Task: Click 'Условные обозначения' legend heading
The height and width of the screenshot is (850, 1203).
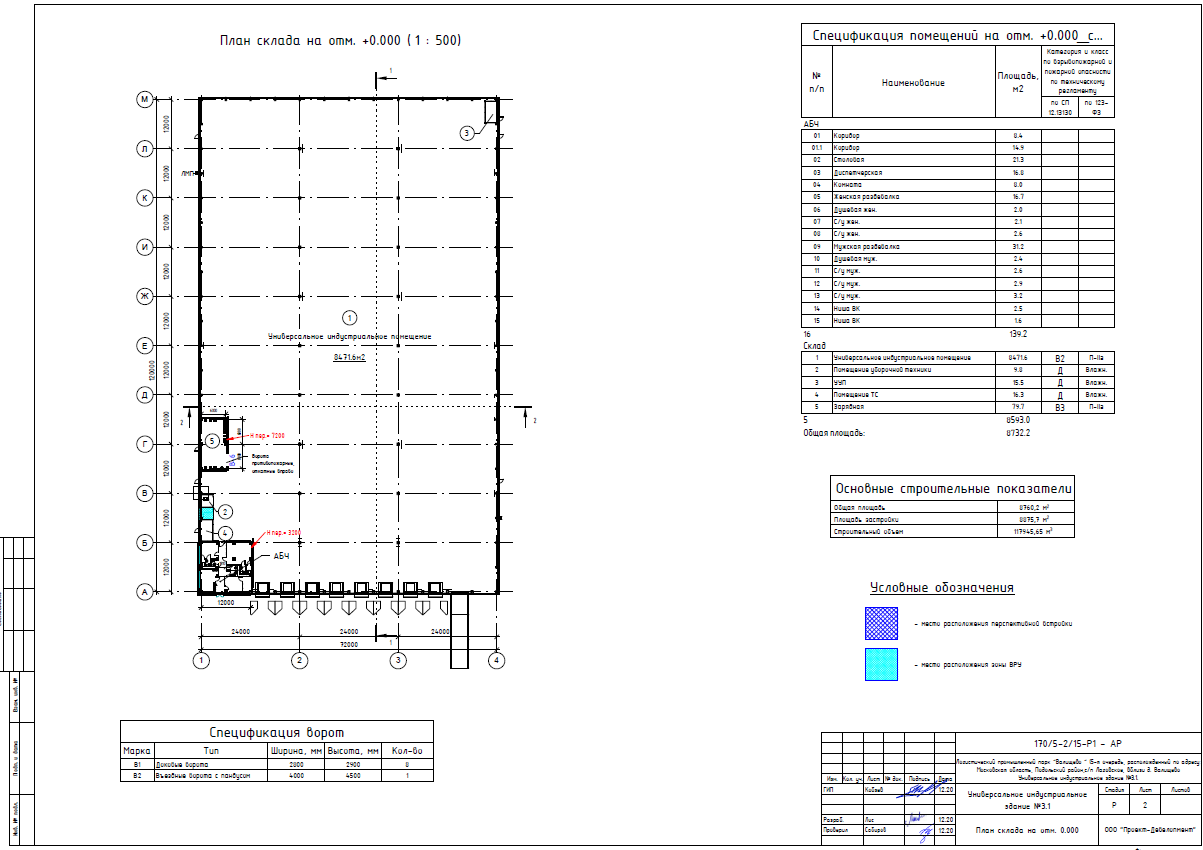Action: tap(942, 588)
